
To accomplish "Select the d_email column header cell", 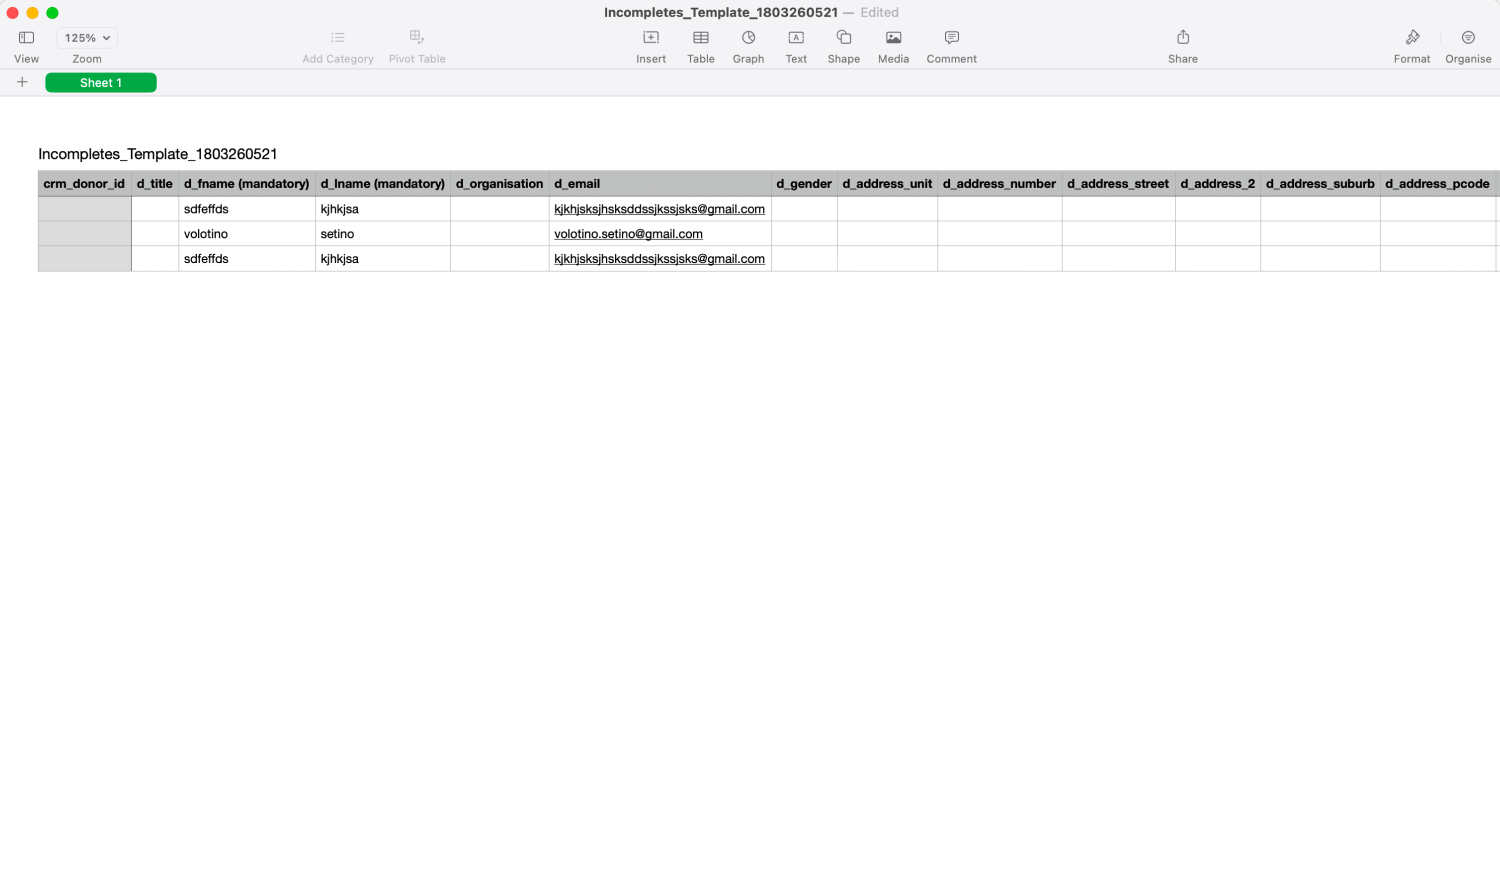I will [660, 184].
